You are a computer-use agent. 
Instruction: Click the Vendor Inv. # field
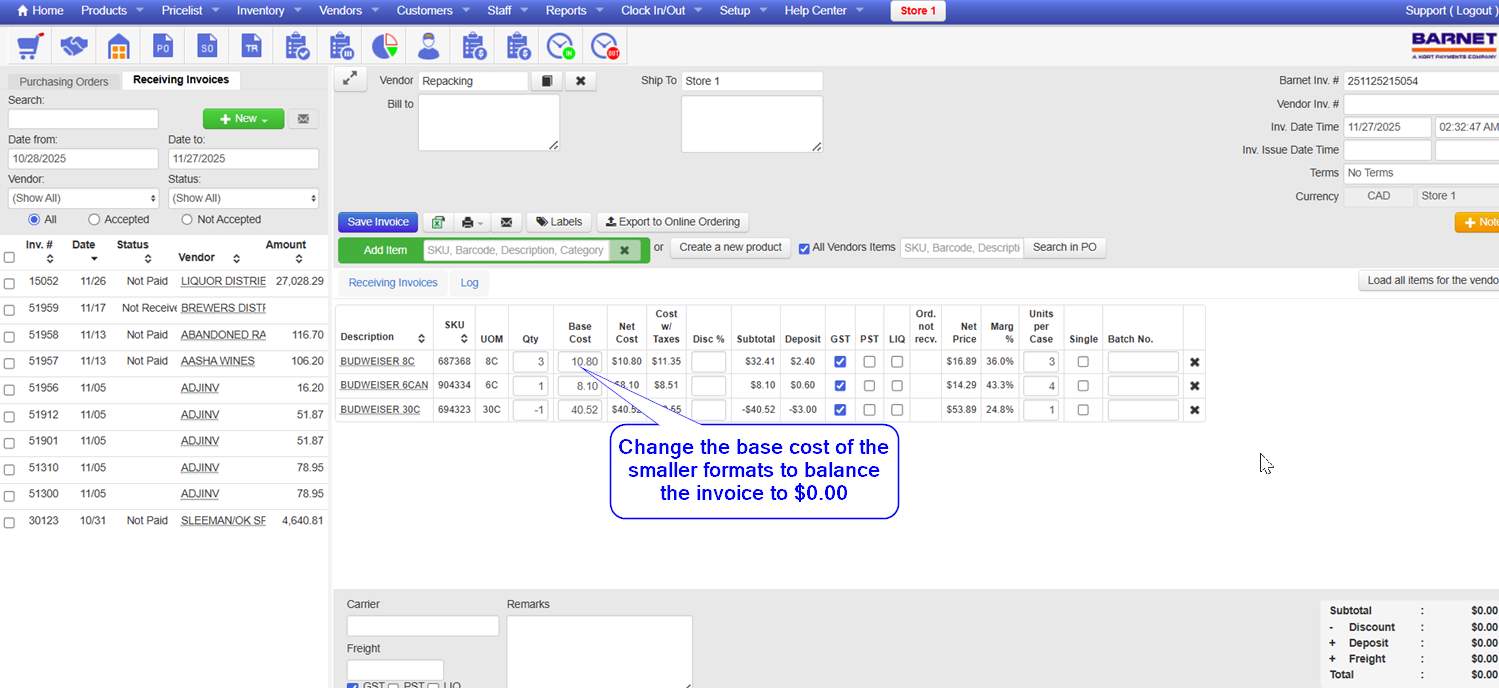[1421, 104]
